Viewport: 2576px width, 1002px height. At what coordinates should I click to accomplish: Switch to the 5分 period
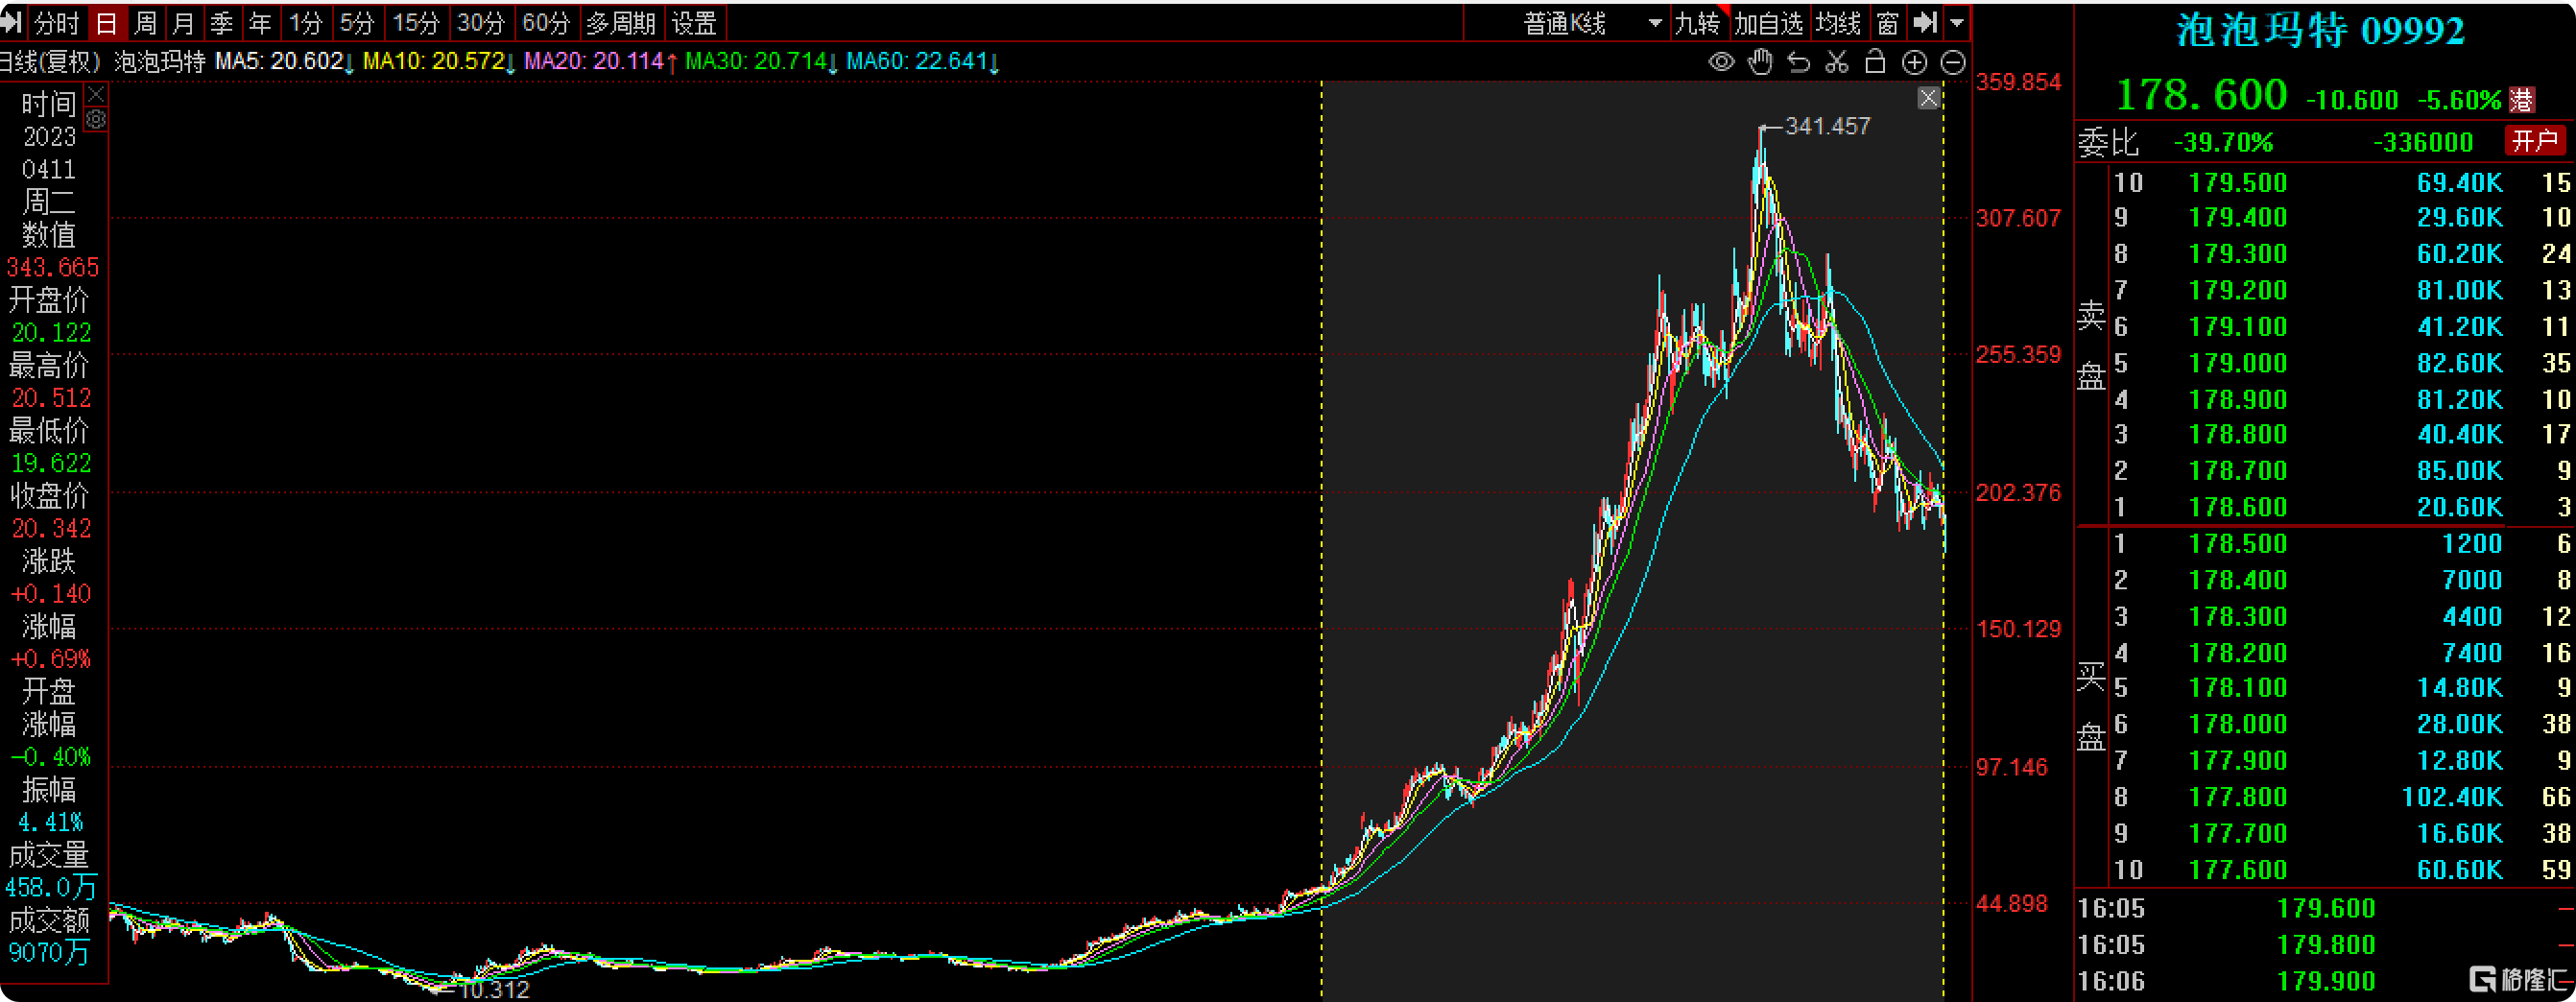pyautogui.click(x=356, y=23)
